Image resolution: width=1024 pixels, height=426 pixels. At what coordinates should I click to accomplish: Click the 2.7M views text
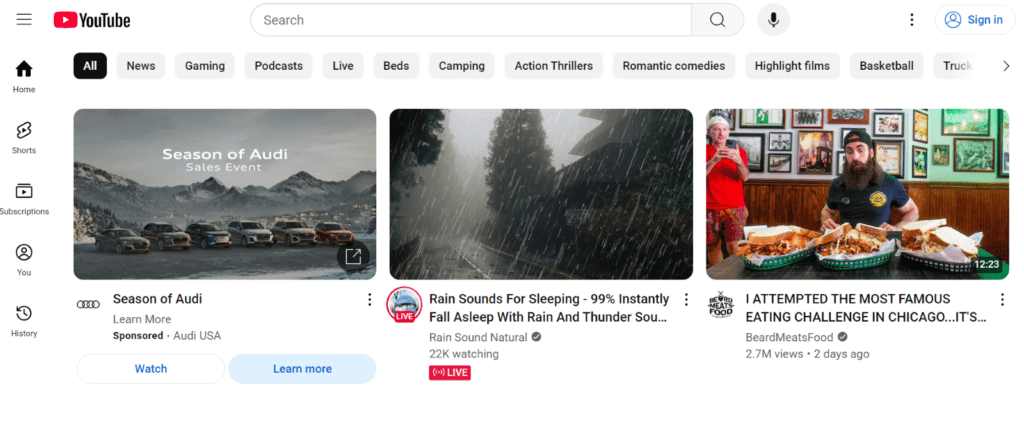775,353
